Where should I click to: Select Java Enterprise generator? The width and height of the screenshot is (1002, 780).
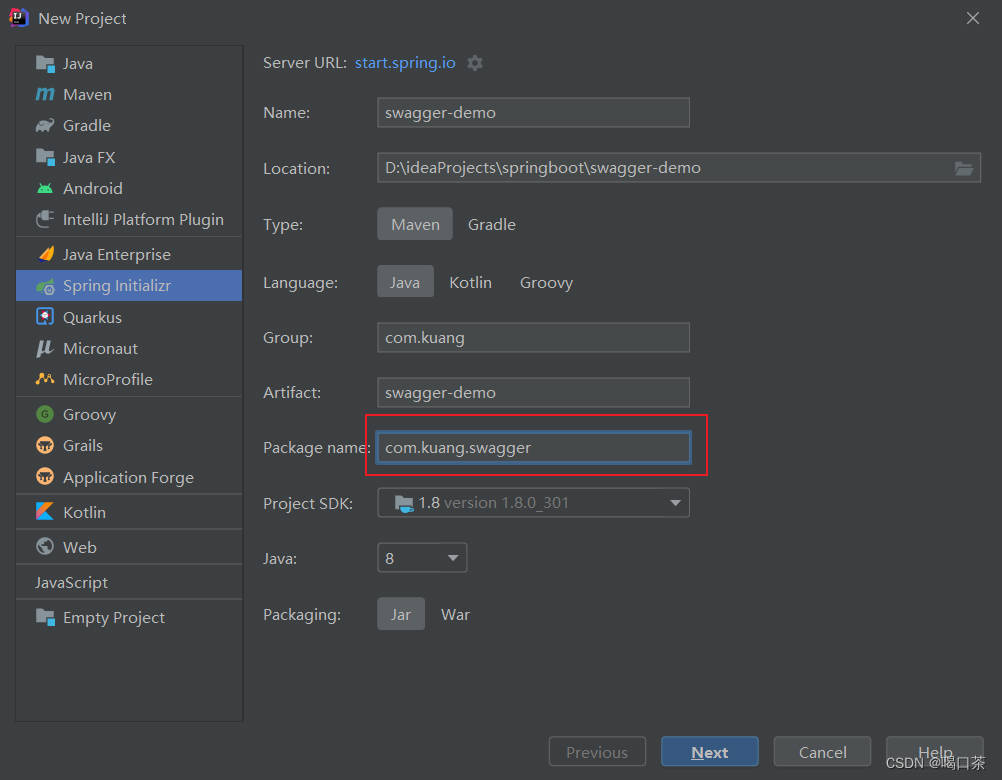pos(129,254)
